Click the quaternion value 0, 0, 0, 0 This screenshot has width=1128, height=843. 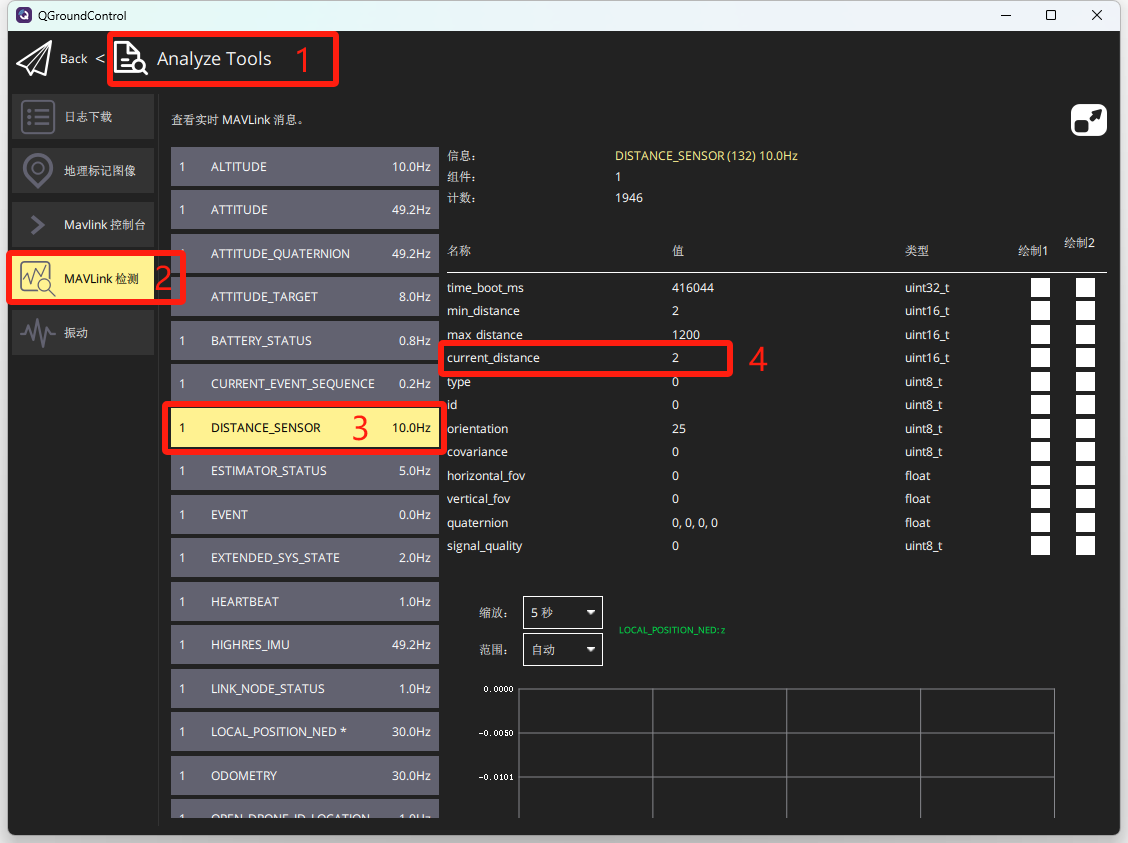(x=694, y=523)
